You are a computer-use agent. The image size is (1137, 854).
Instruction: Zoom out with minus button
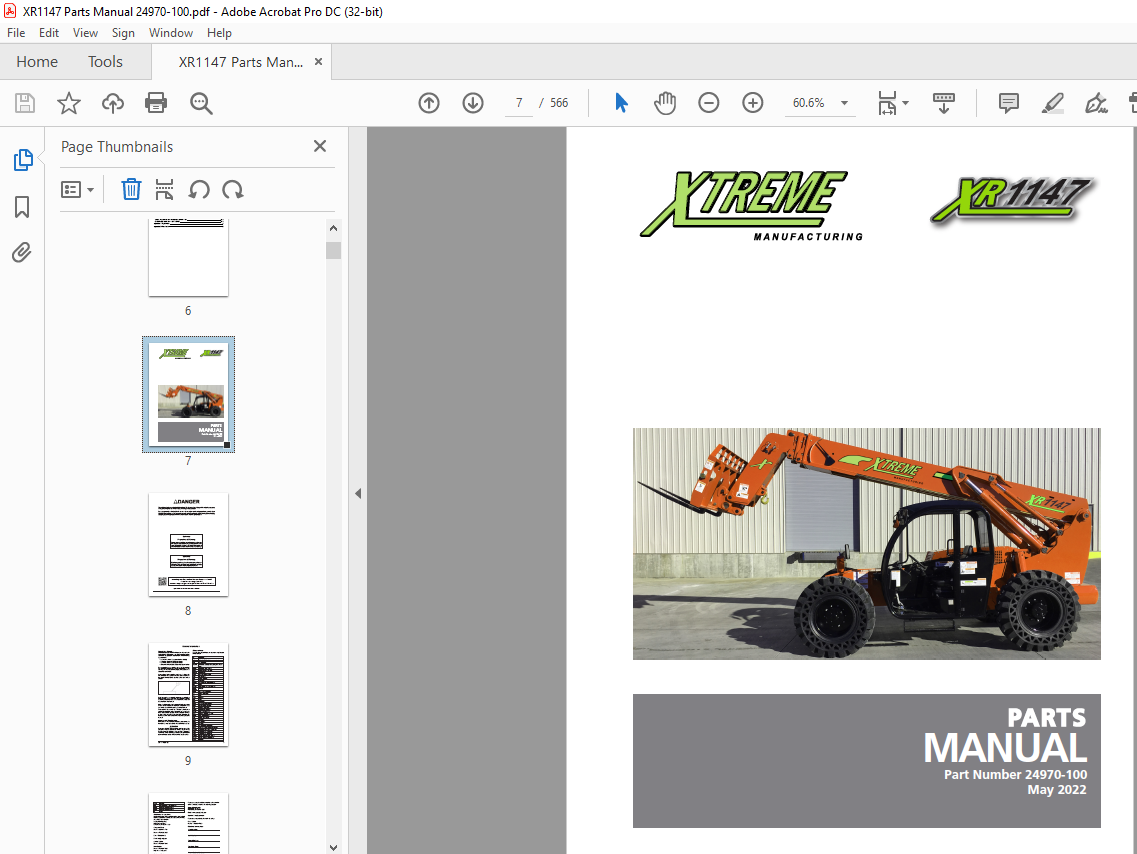708,103
